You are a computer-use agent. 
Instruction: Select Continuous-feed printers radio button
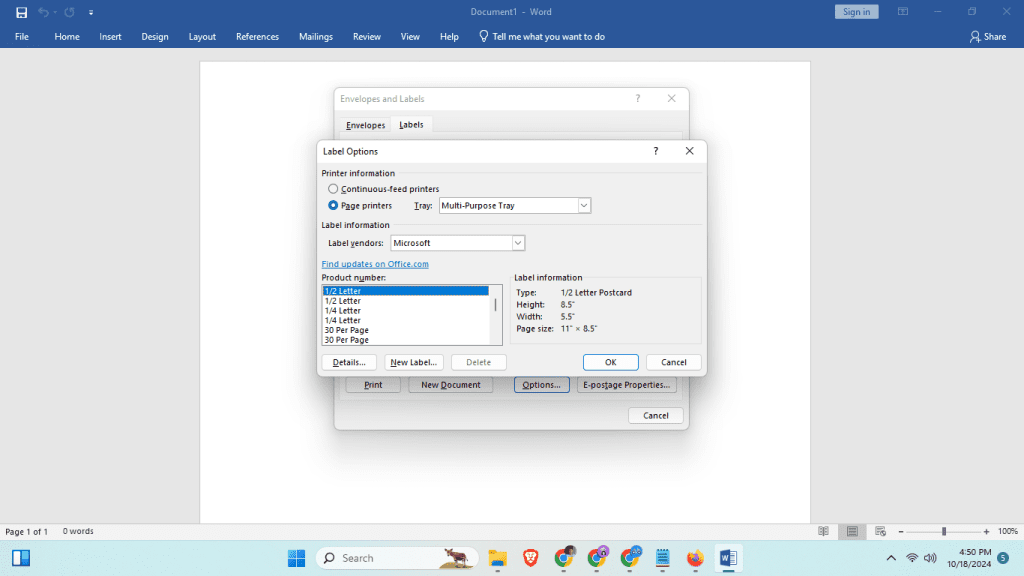click(x=333, y=189)
